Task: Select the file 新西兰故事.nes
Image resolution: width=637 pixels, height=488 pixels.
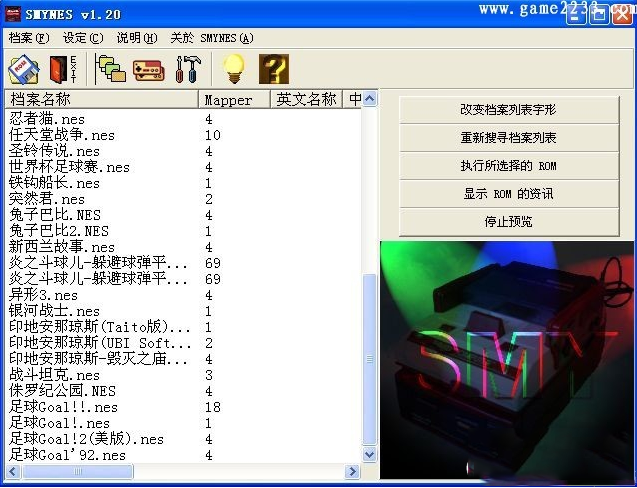Action: click(62, 247)
